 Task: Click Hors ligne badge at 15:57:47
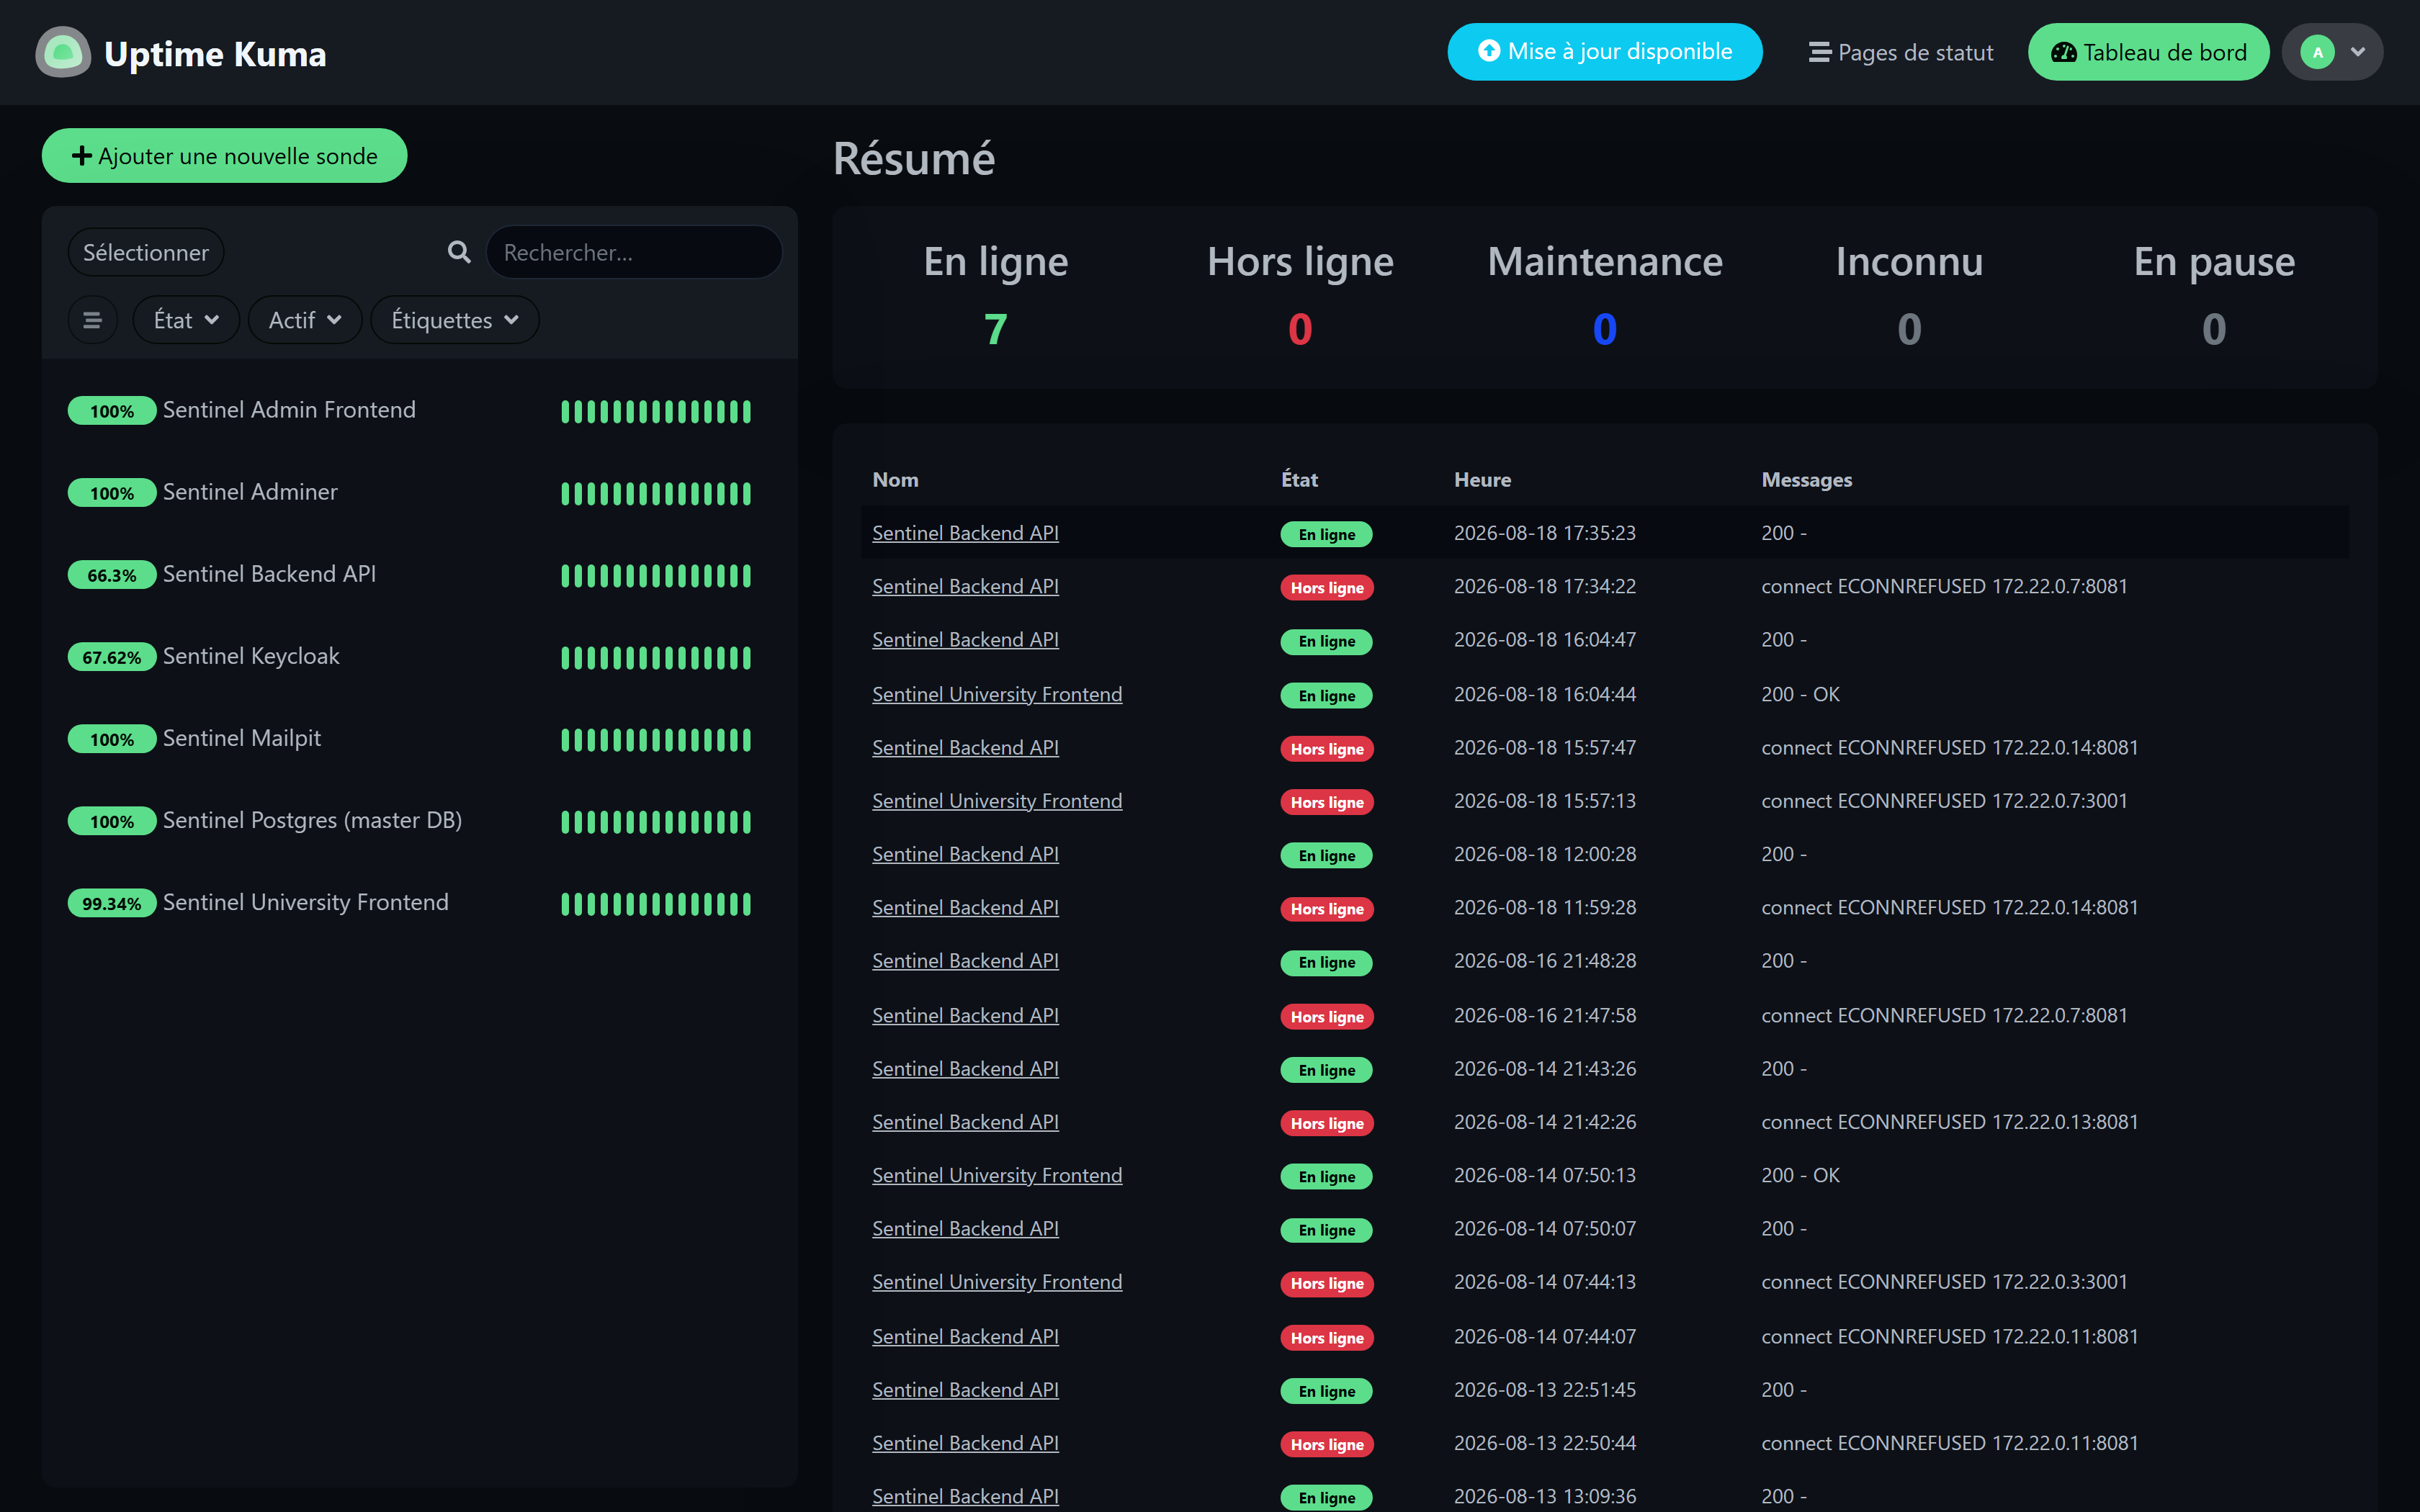click(x=1327, y=749)
